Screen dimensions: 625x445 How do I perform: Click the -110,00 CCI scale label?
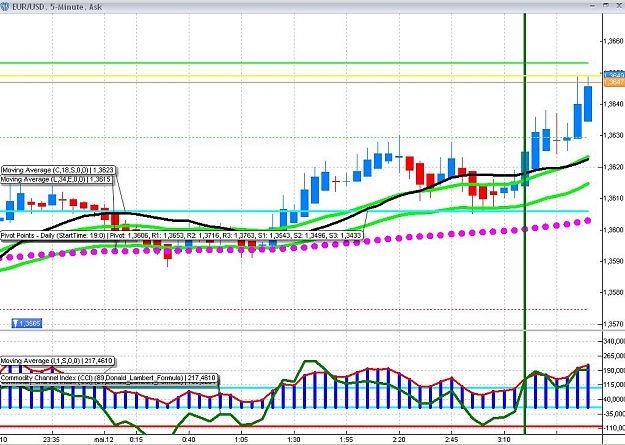(614, 428)
